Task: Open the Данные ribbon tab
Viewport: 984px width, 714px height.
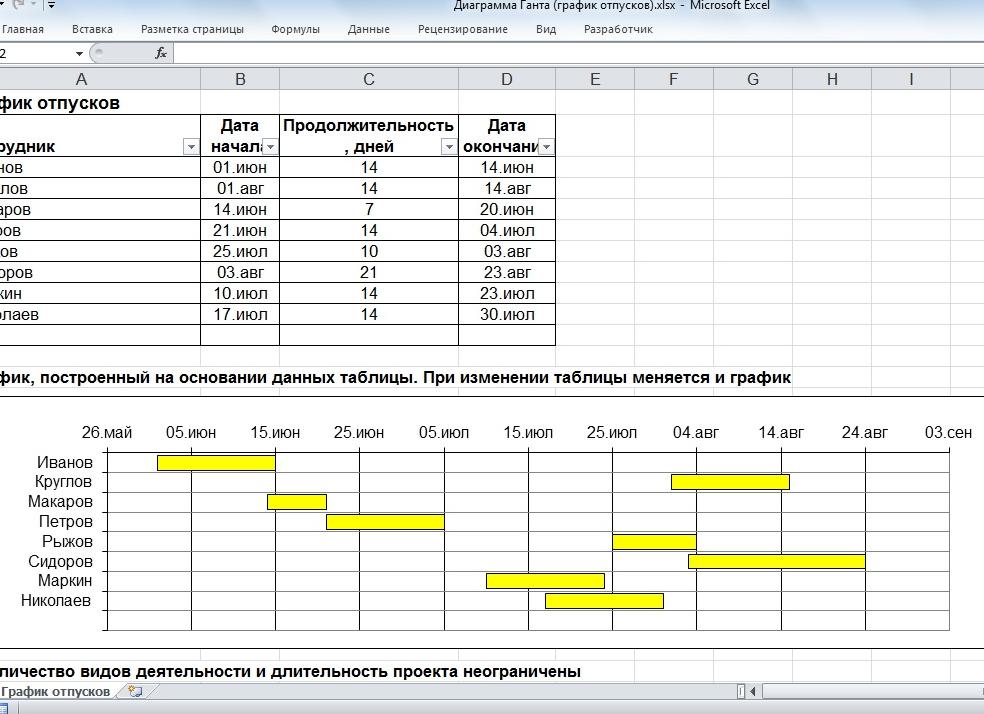Action: pyautogui.click(x=368, y=29)
